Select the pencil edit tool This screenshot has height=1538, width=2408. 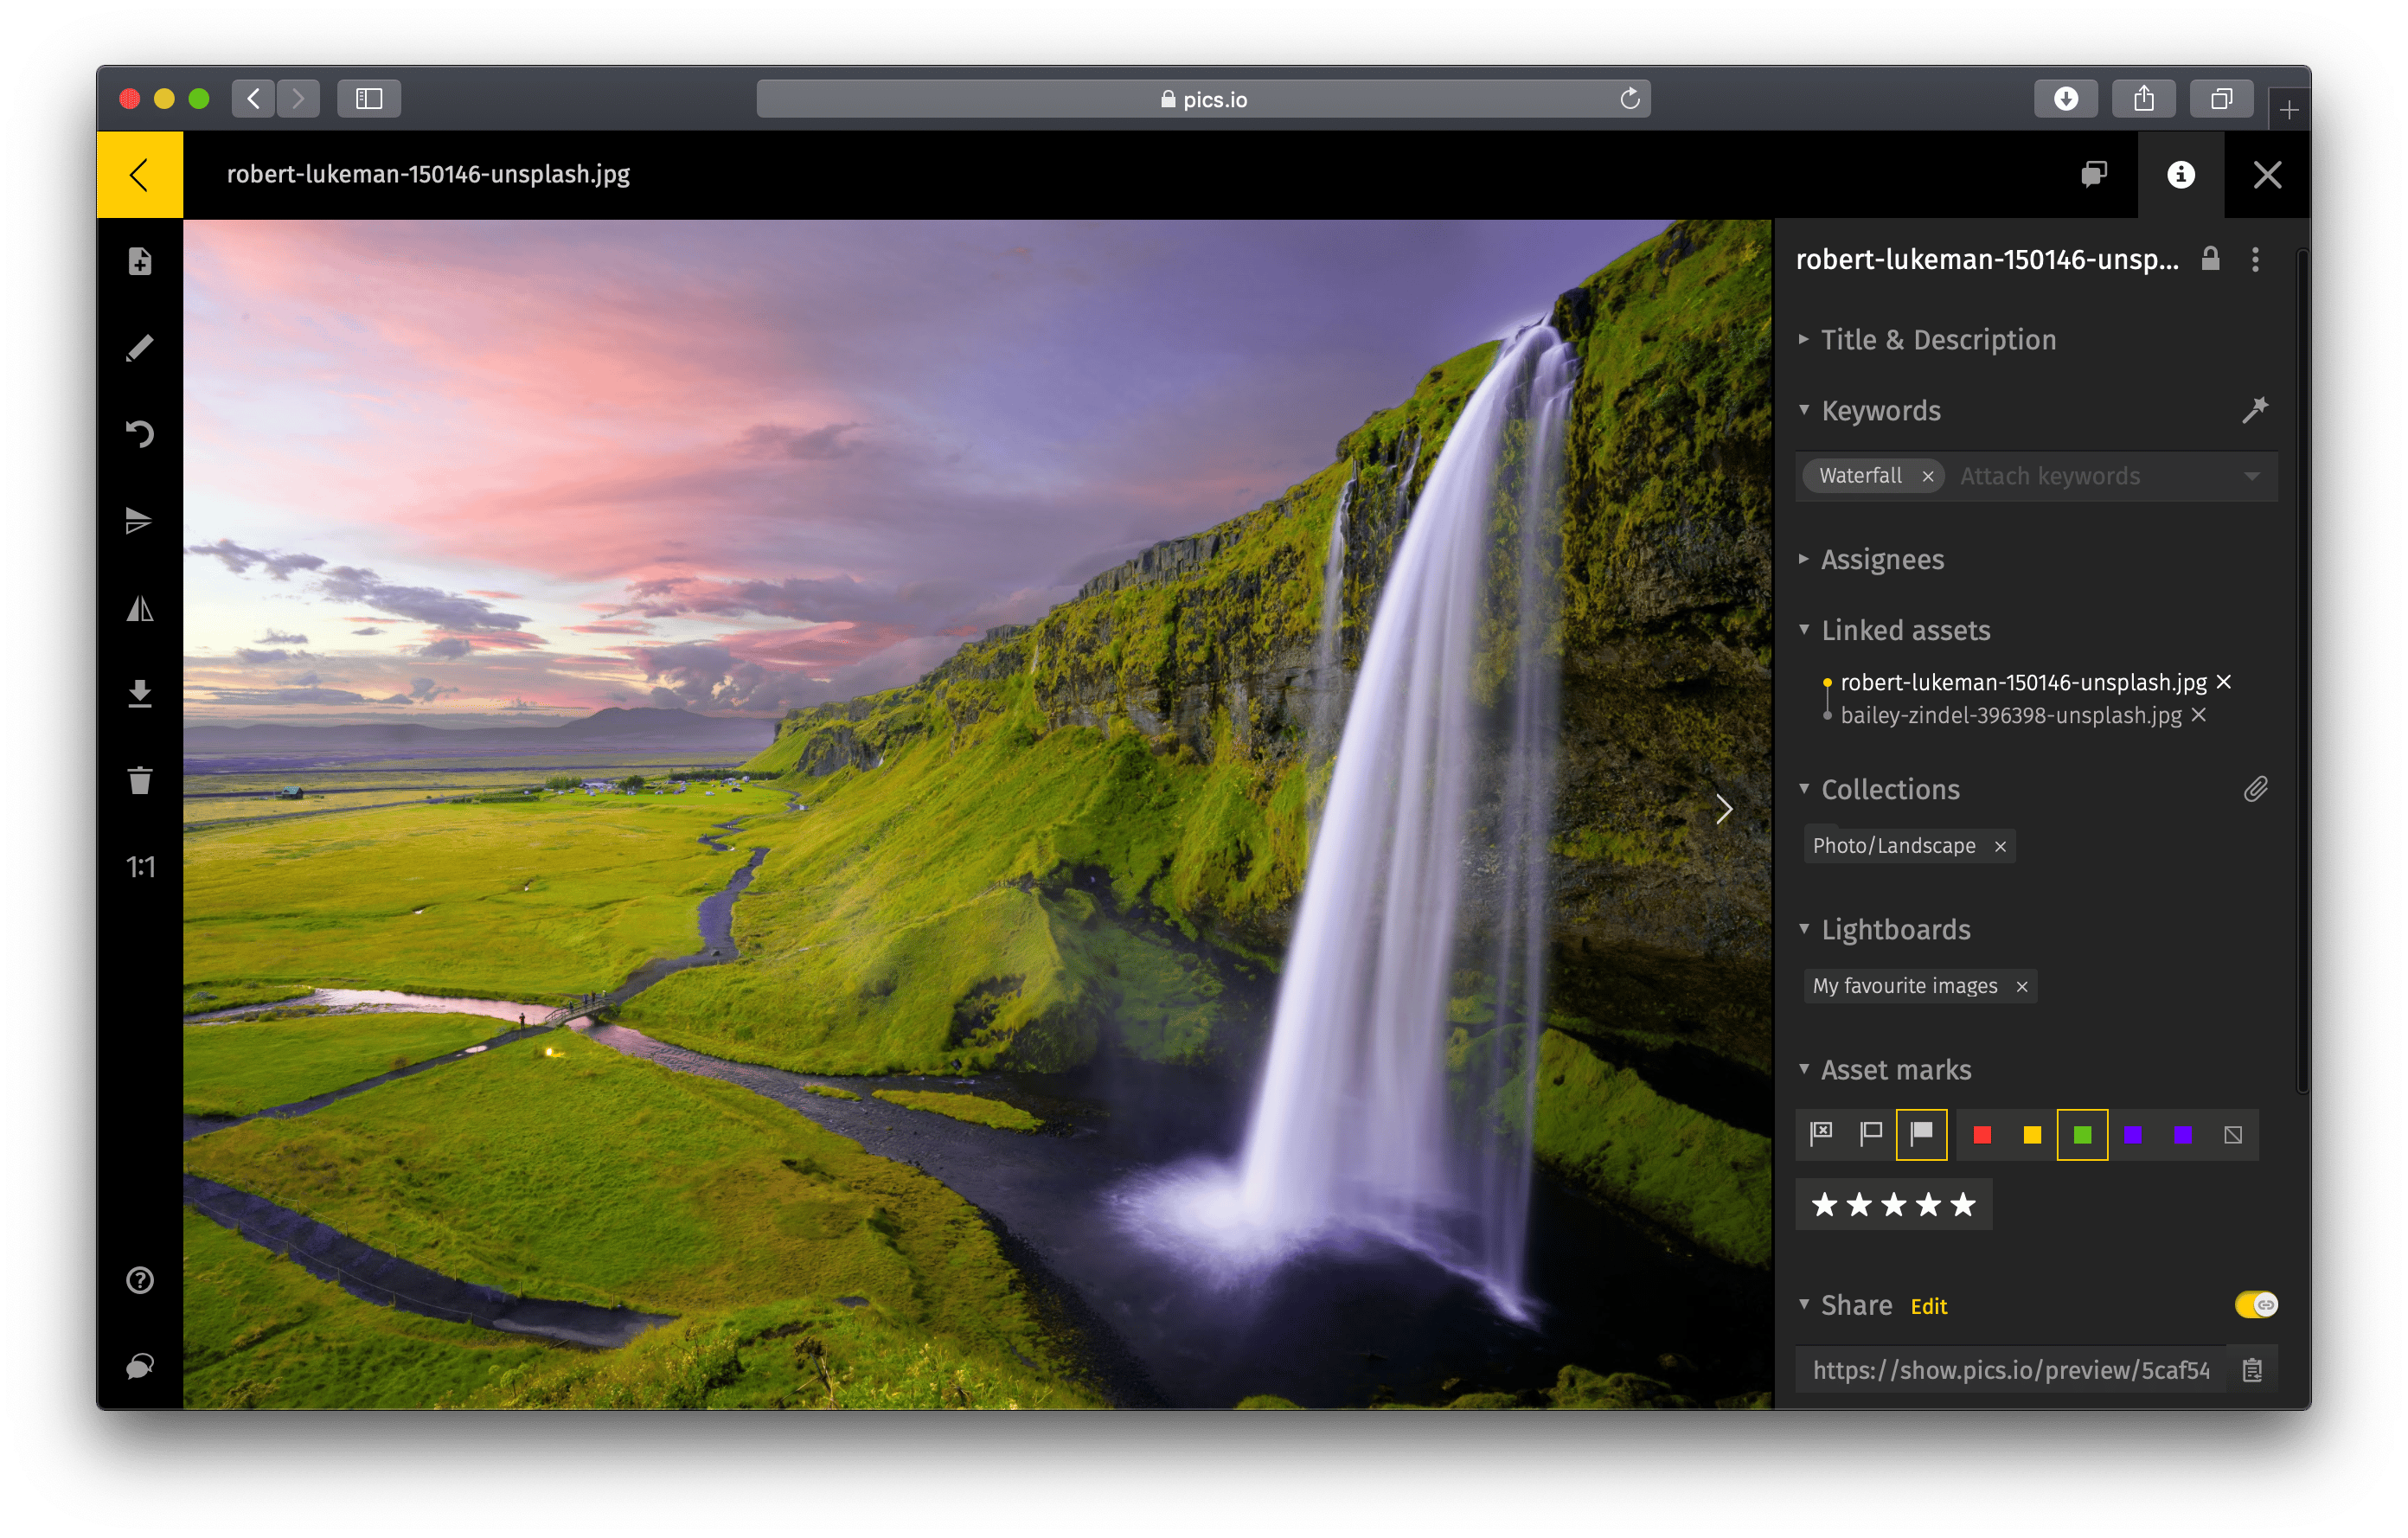(x=140, y=347)
